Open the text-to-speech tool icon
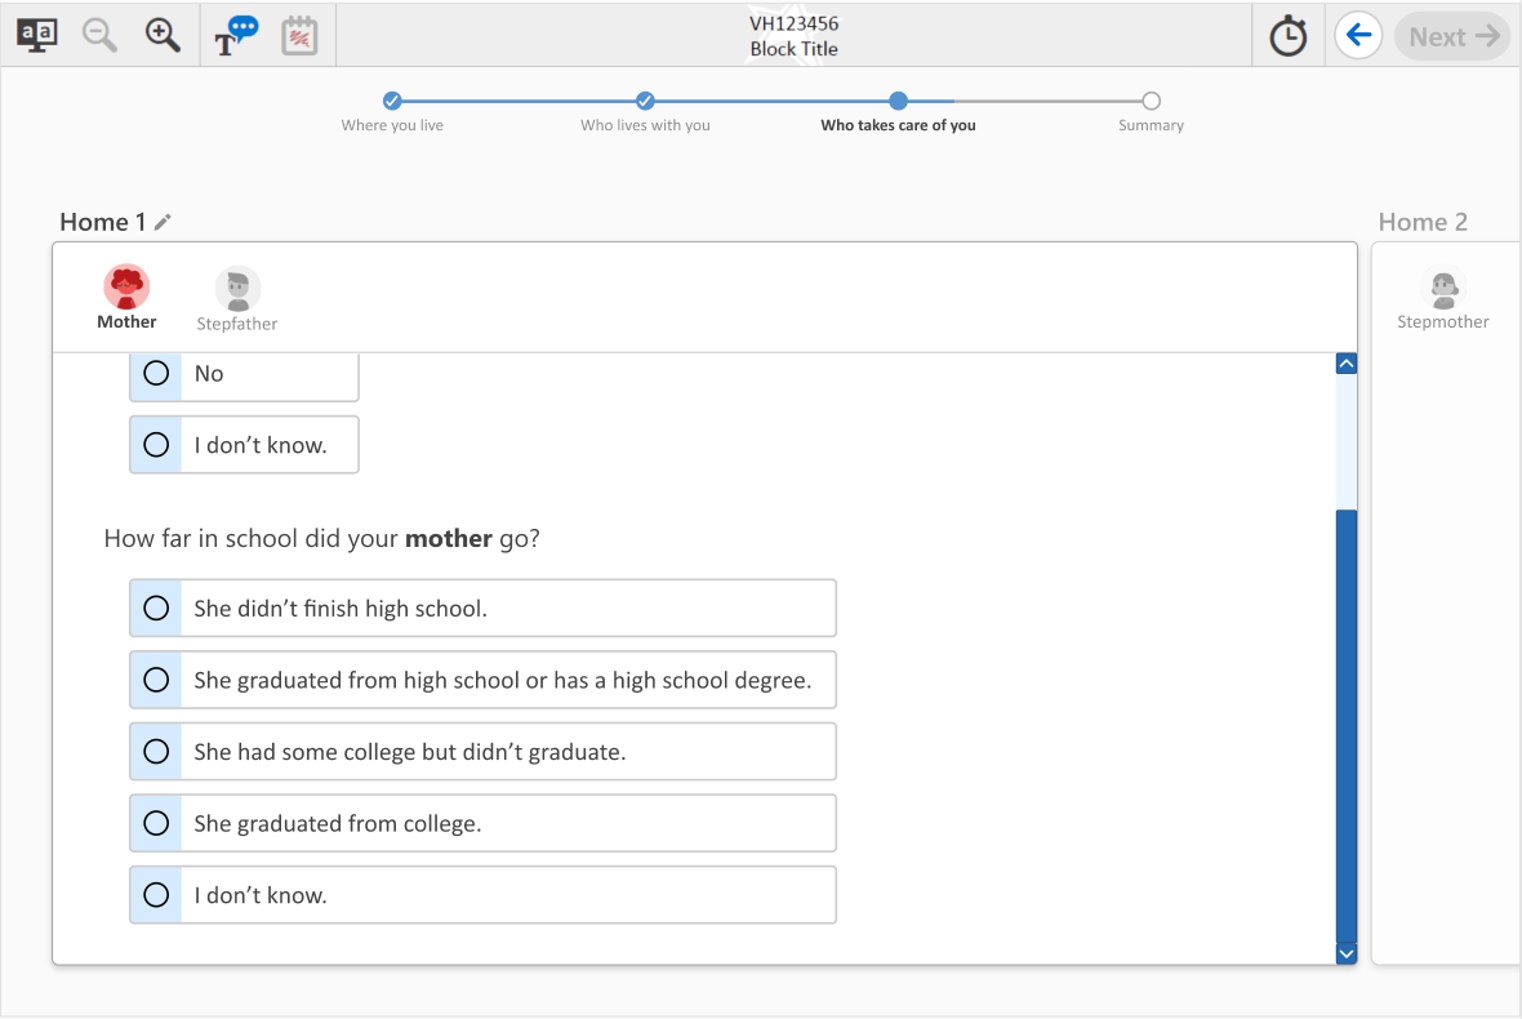The width and height of the screenshot is (1522, 1019). point(236,36)
